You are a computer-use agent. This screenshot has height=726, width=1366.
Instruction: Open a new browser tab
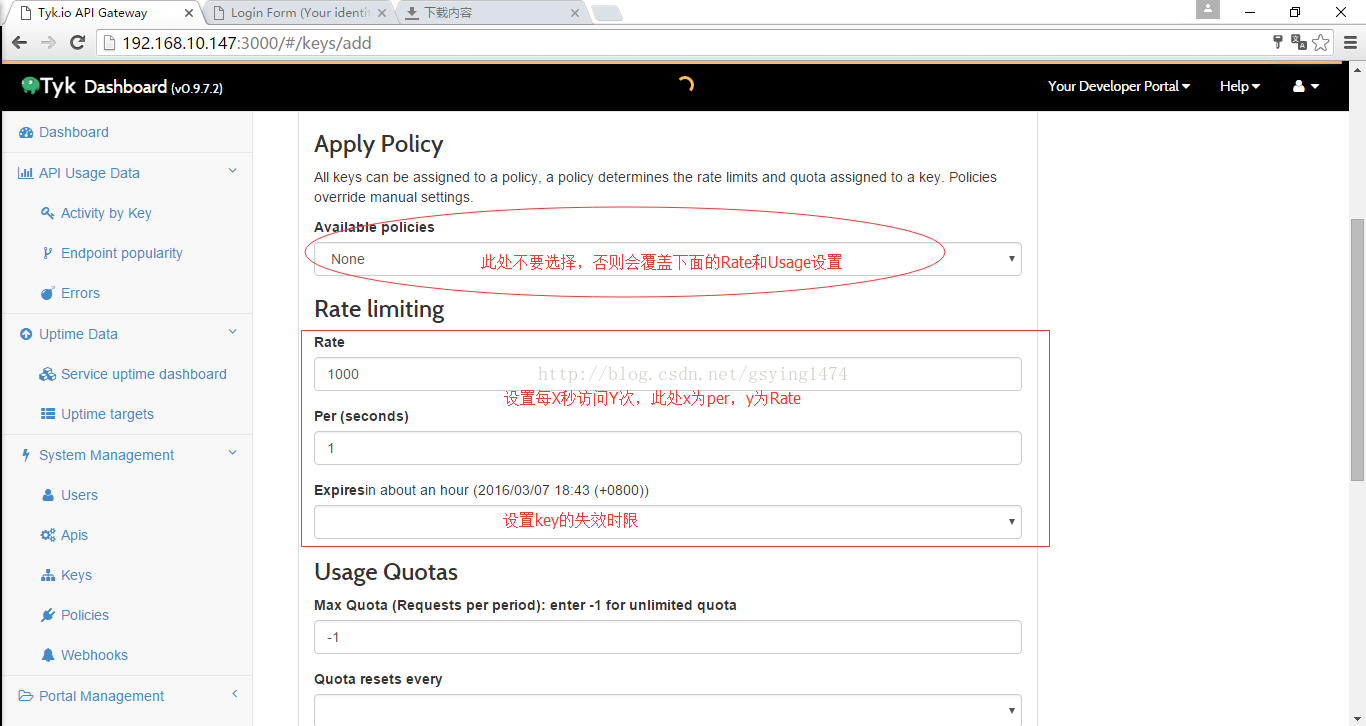tap(607, 13)
